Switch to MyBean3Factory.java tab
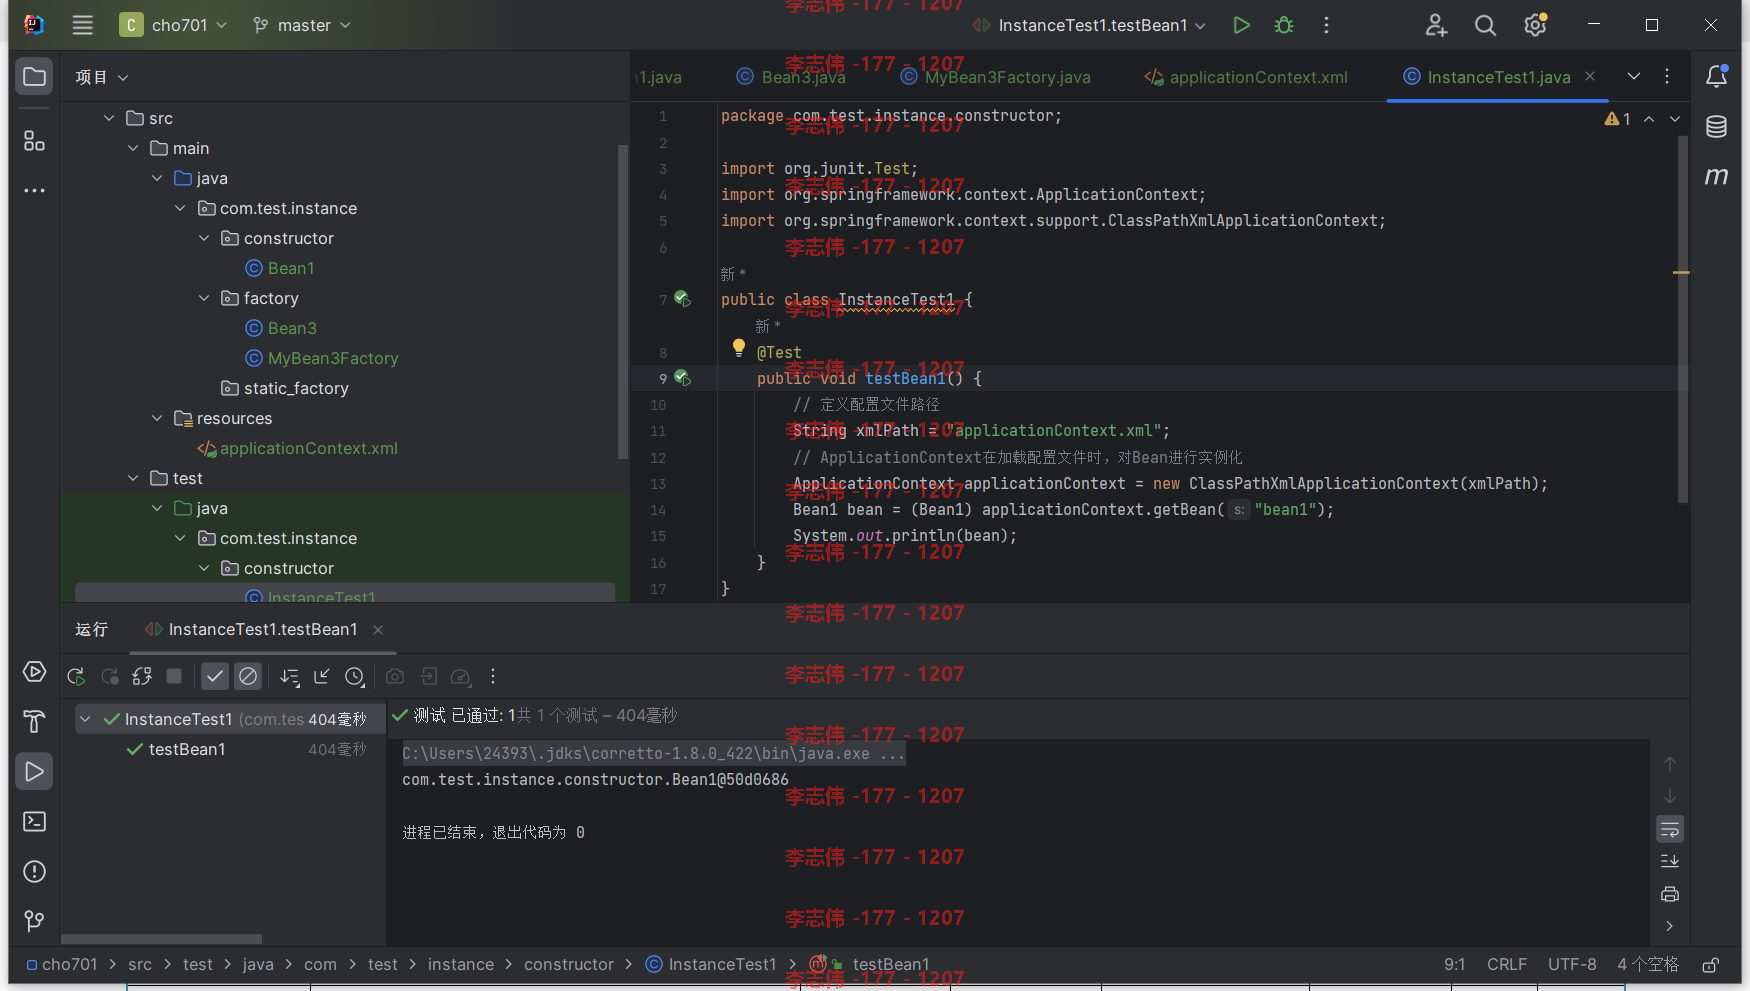This screenshot has height=991, width=1750. [x=995, y=77]
